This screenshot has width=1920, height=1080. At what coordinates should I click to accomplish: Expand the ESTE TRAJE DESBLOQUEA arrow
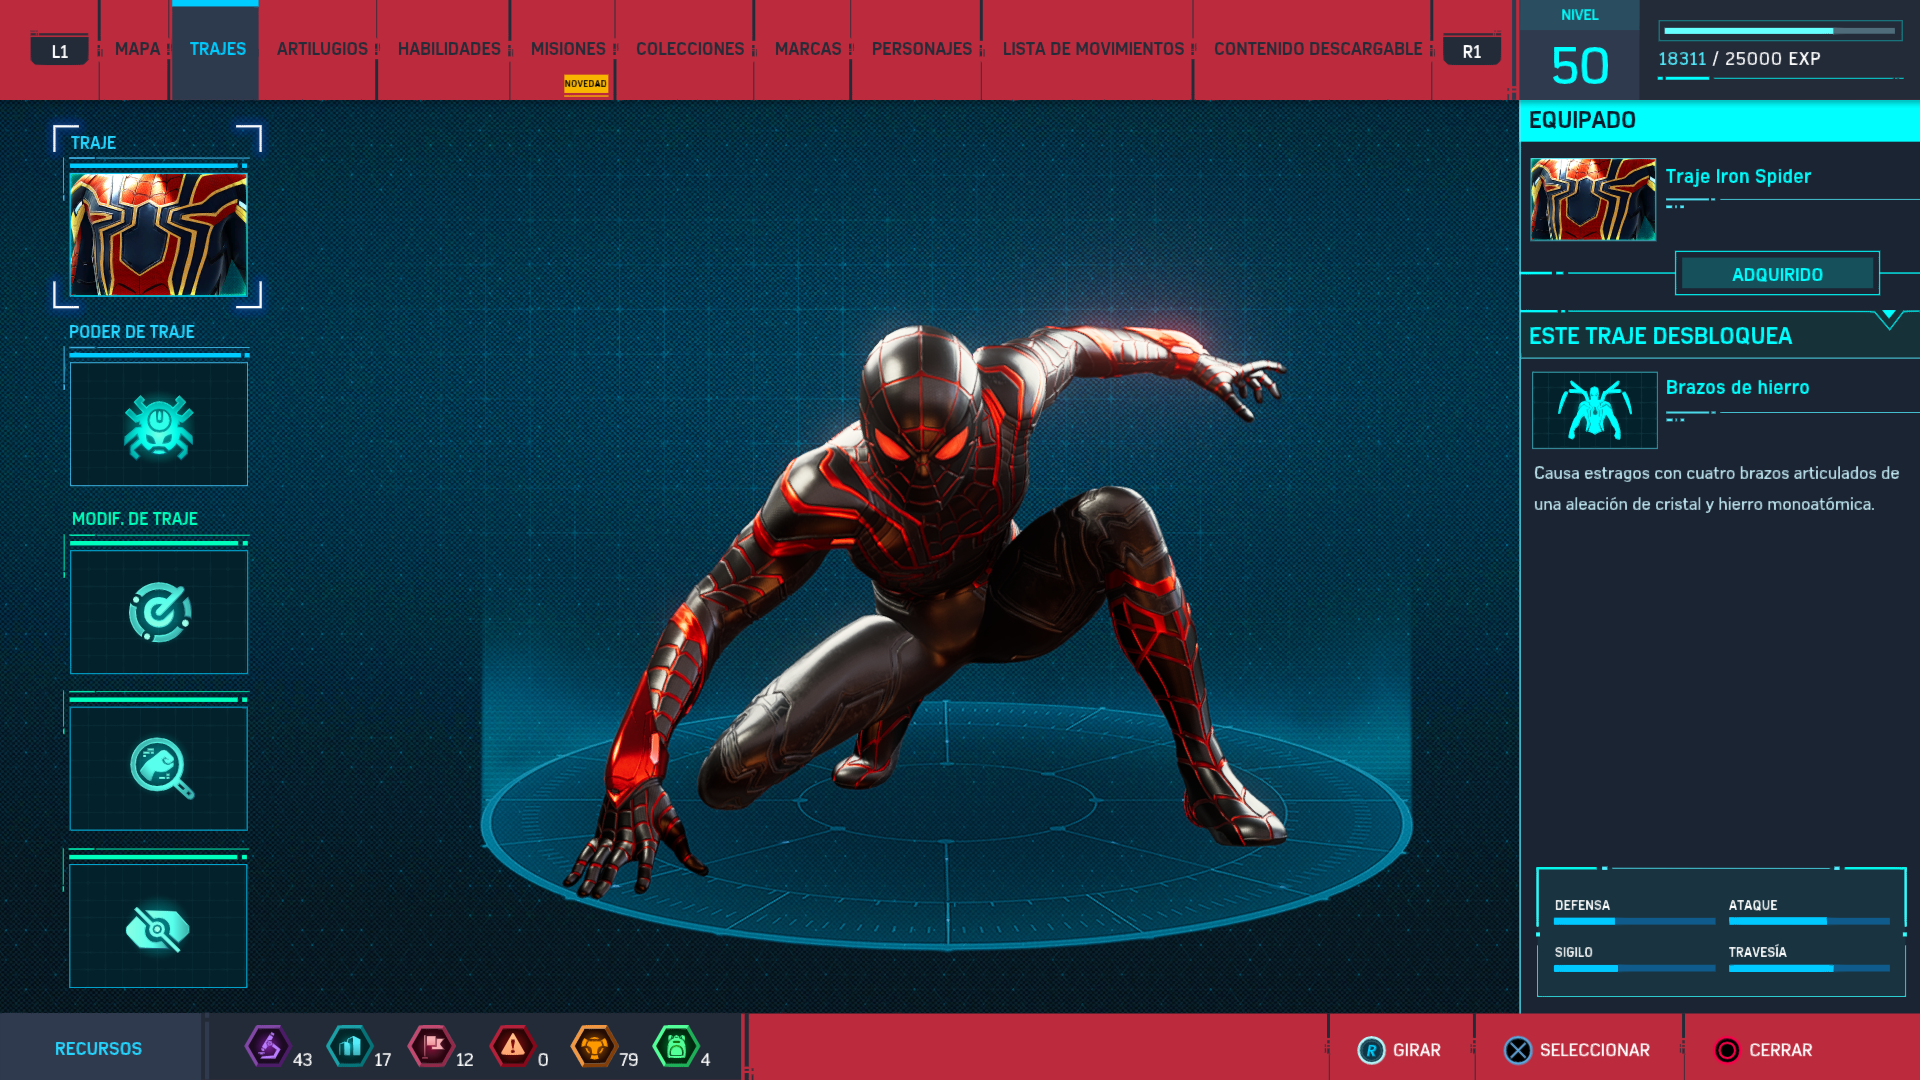click(x=1888, y=319)
